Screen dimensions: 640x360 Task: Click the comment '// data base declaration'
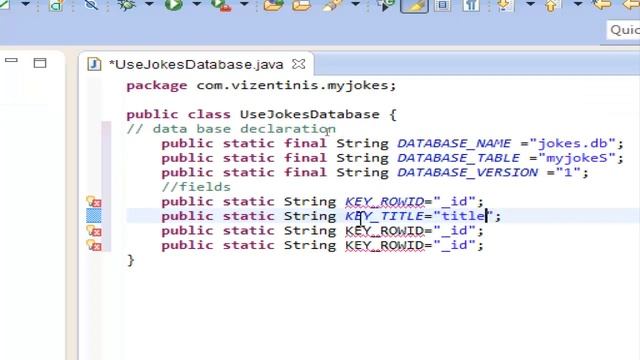coord(231,129)
